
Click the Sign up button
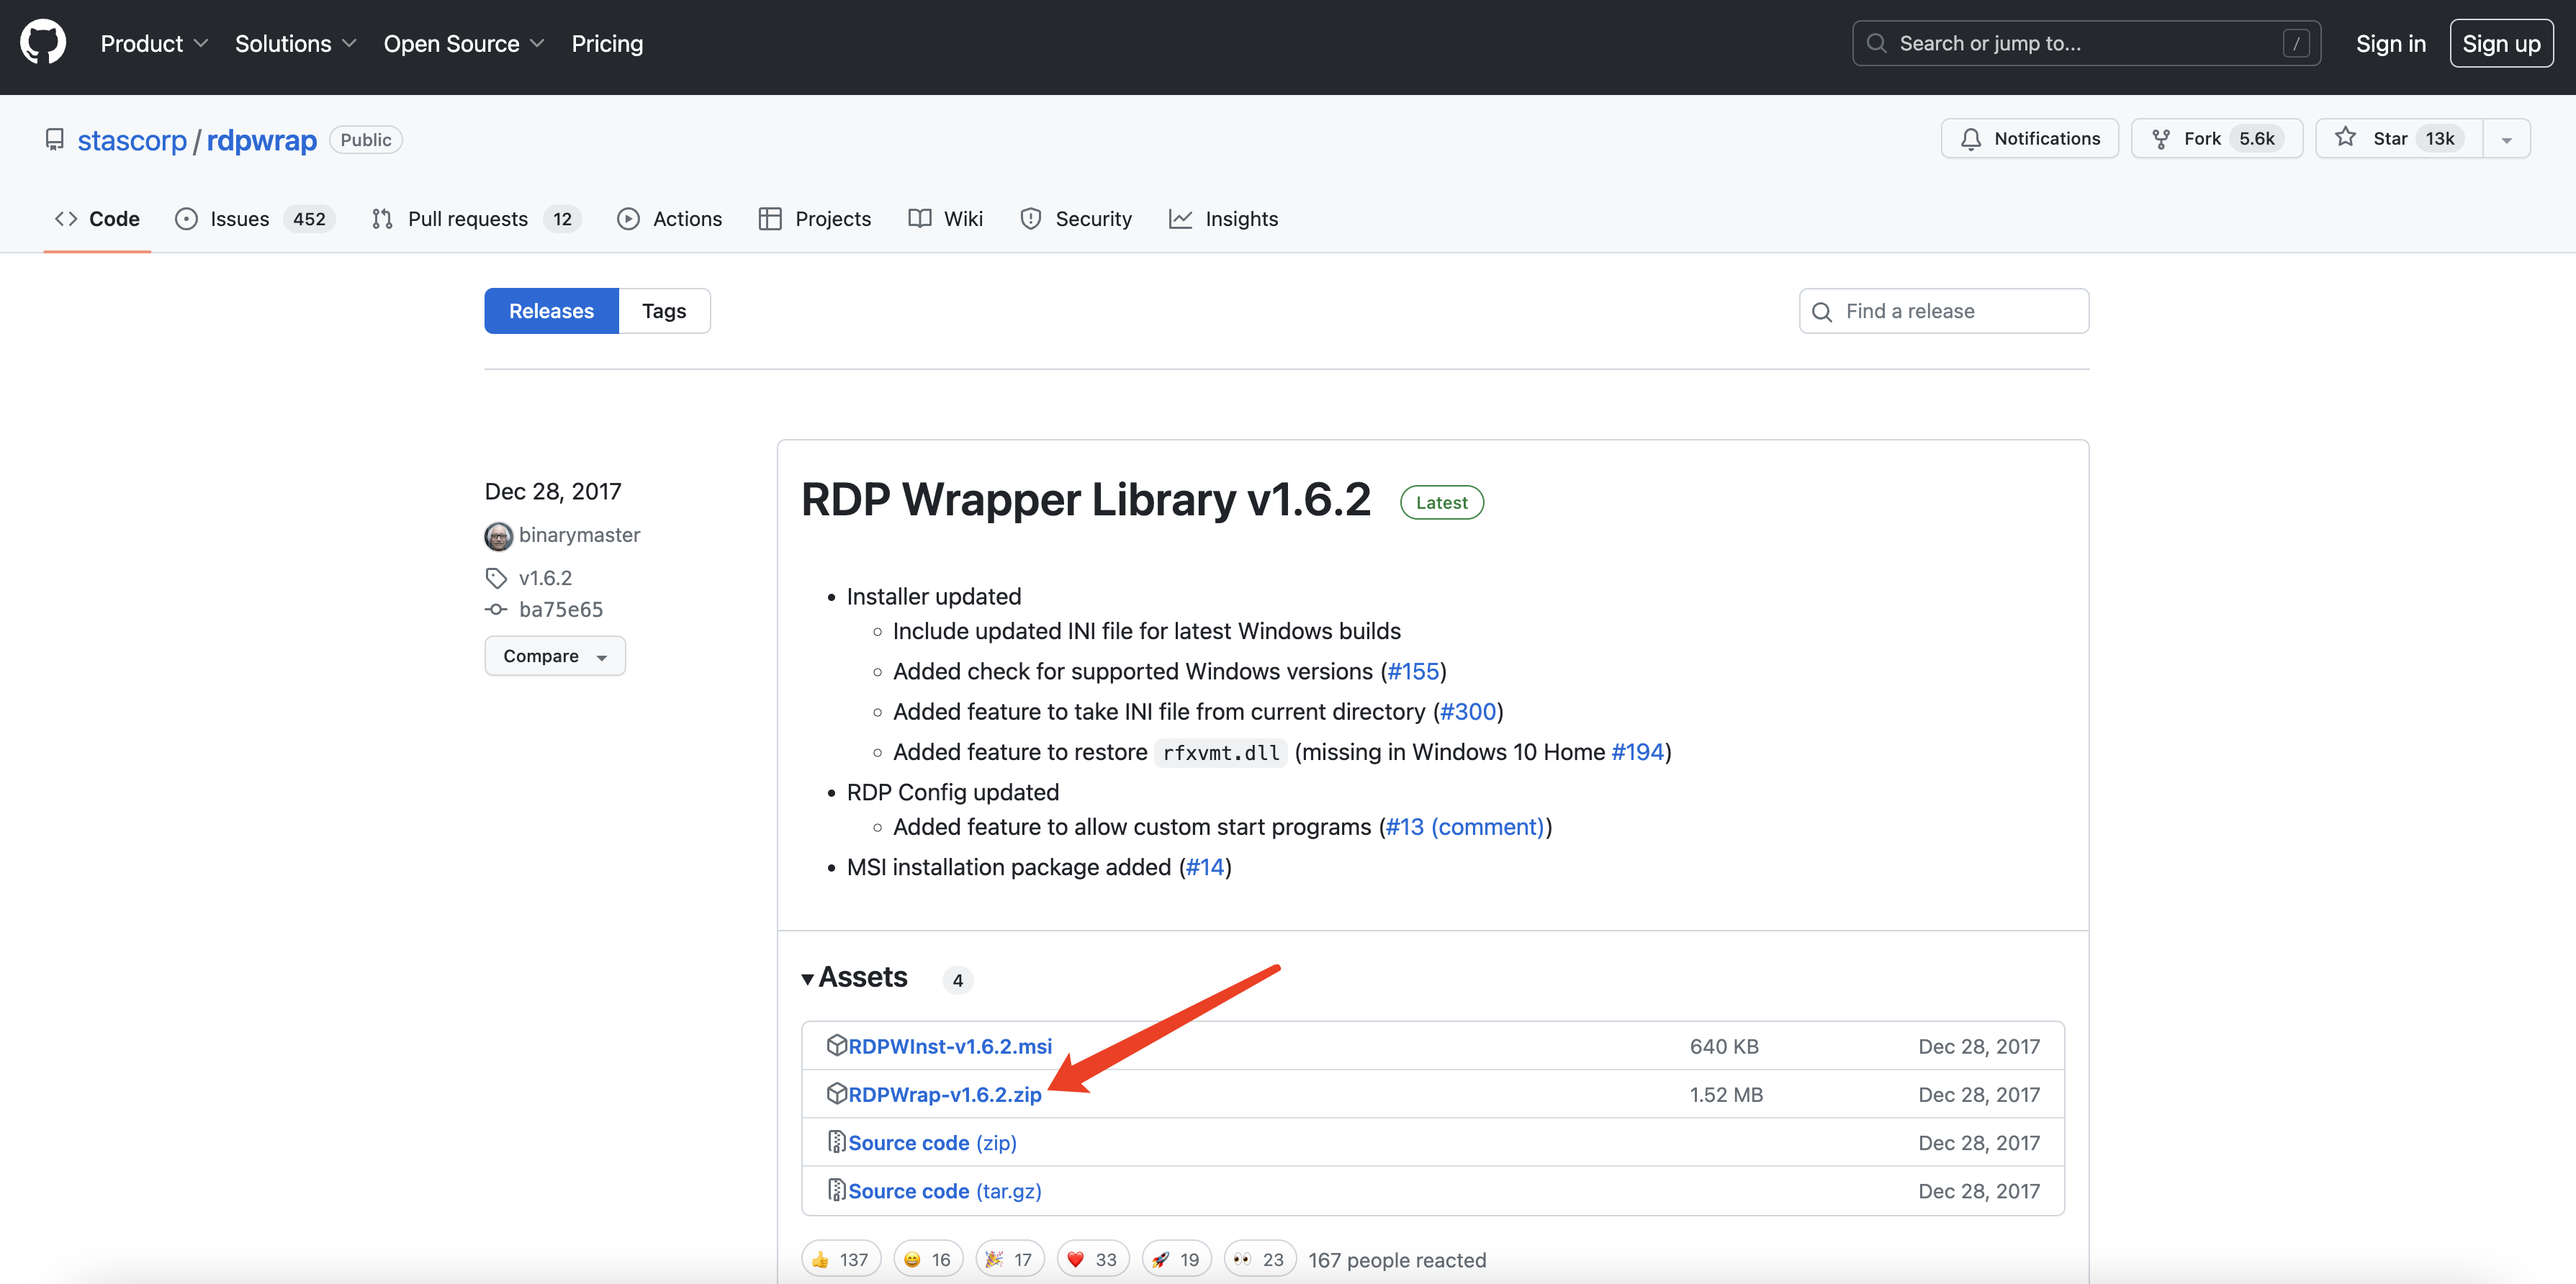coord(2500,44)
